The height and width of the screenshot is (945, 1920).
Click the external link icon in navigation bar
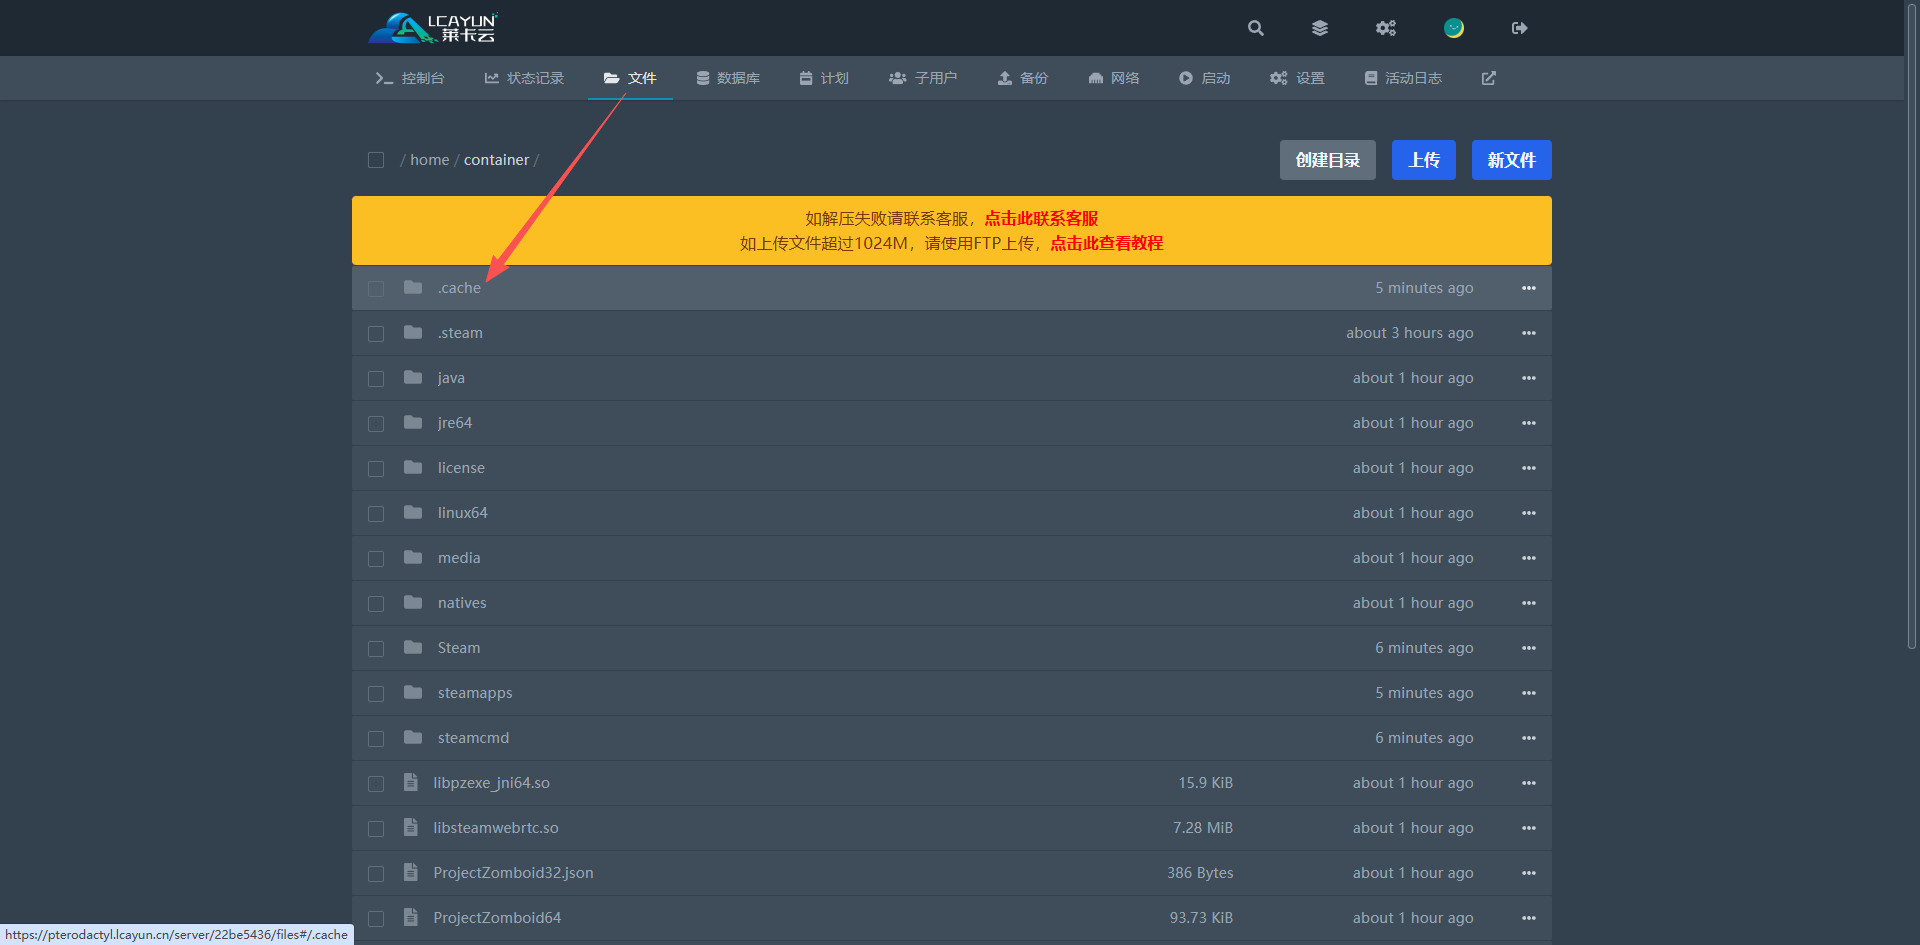pos(1488,78)
